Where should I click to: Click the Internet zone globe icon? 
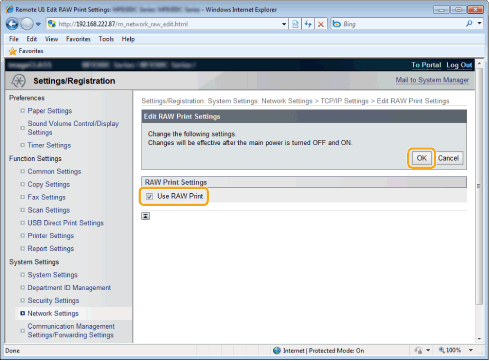(x=277, y=351)
